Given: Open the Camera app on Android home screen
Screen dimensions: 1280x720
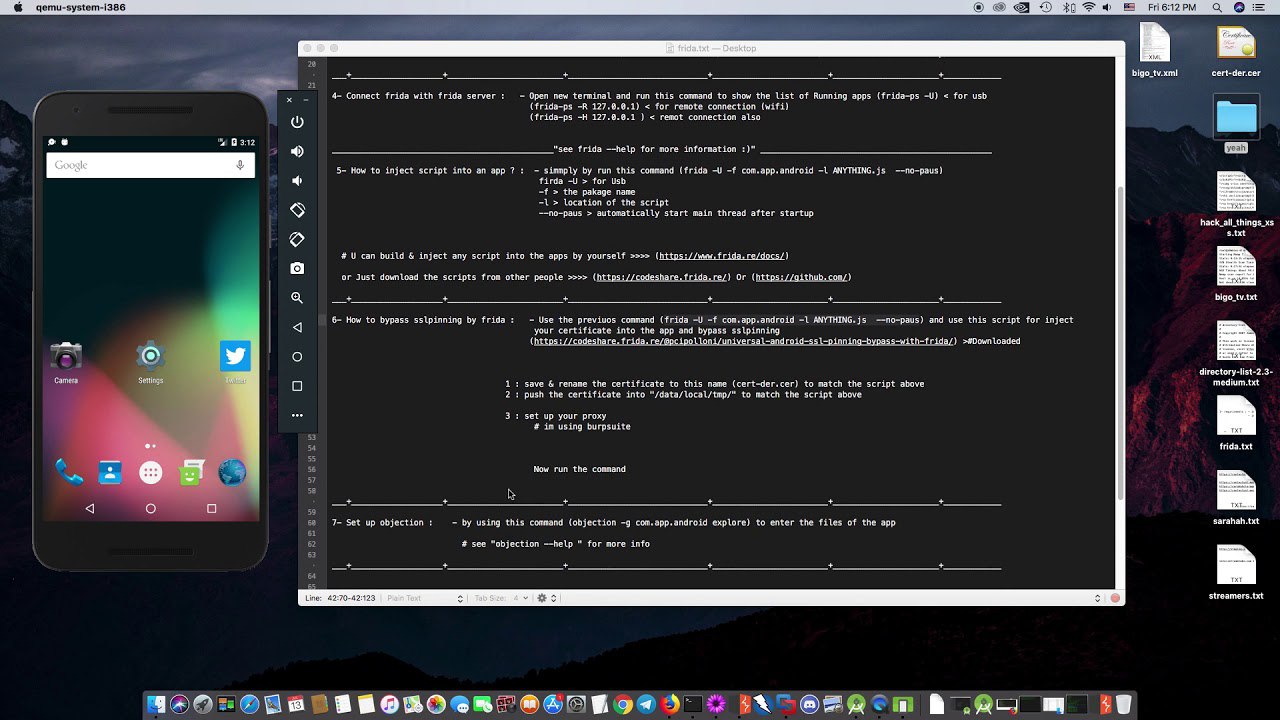Looking at the screenshot, I should pos(66,361).
